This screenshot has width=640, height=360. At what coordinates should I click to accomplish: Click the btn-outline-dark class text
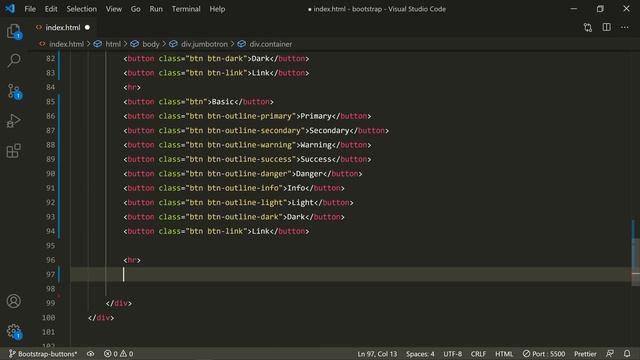[244, 217]
